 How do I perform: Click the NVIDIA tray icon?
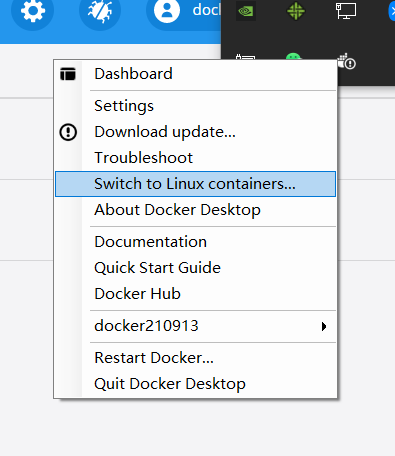coord(246,11)
